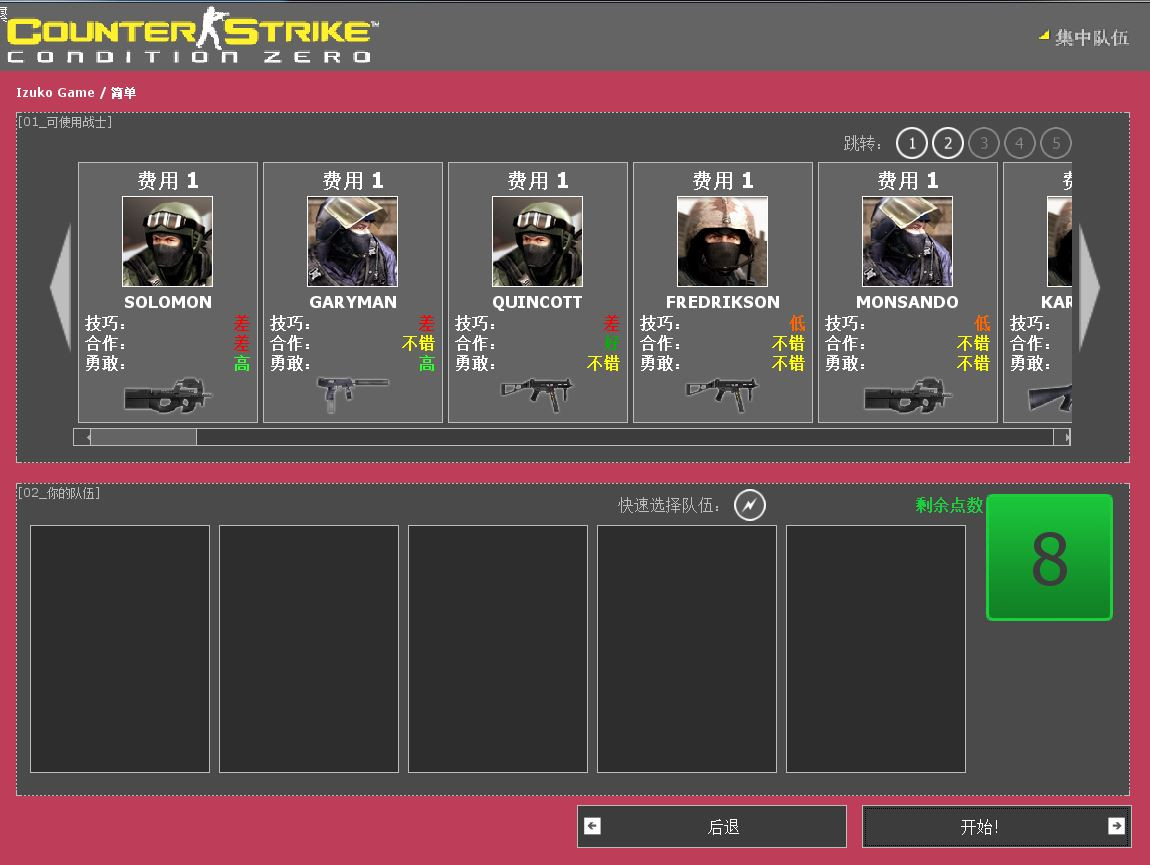This screenshot has height=865, width=1150.
Task: Click the green remaining points 8 display
Action: [1049, 557]
